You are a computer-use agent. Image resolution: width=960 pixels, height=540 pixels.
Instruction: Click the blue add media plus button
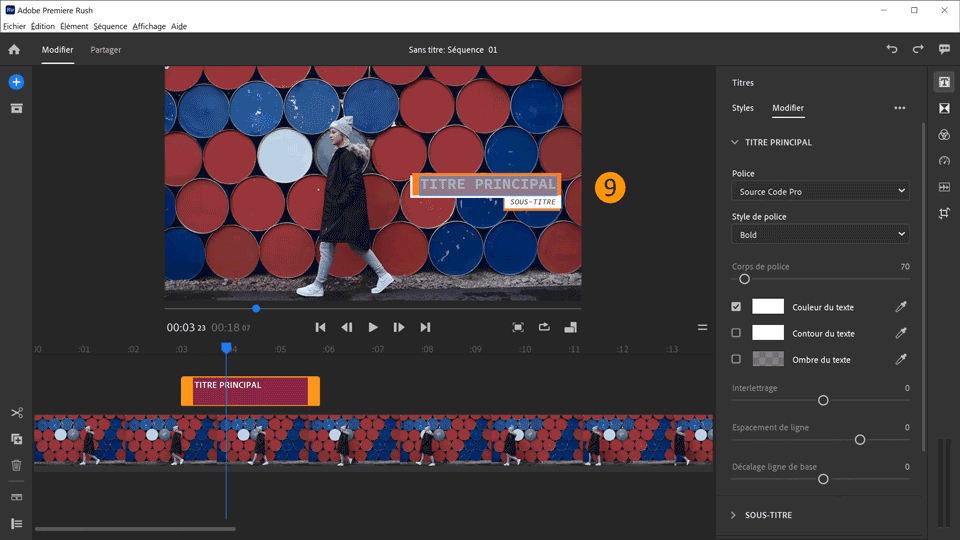point(16,82)
